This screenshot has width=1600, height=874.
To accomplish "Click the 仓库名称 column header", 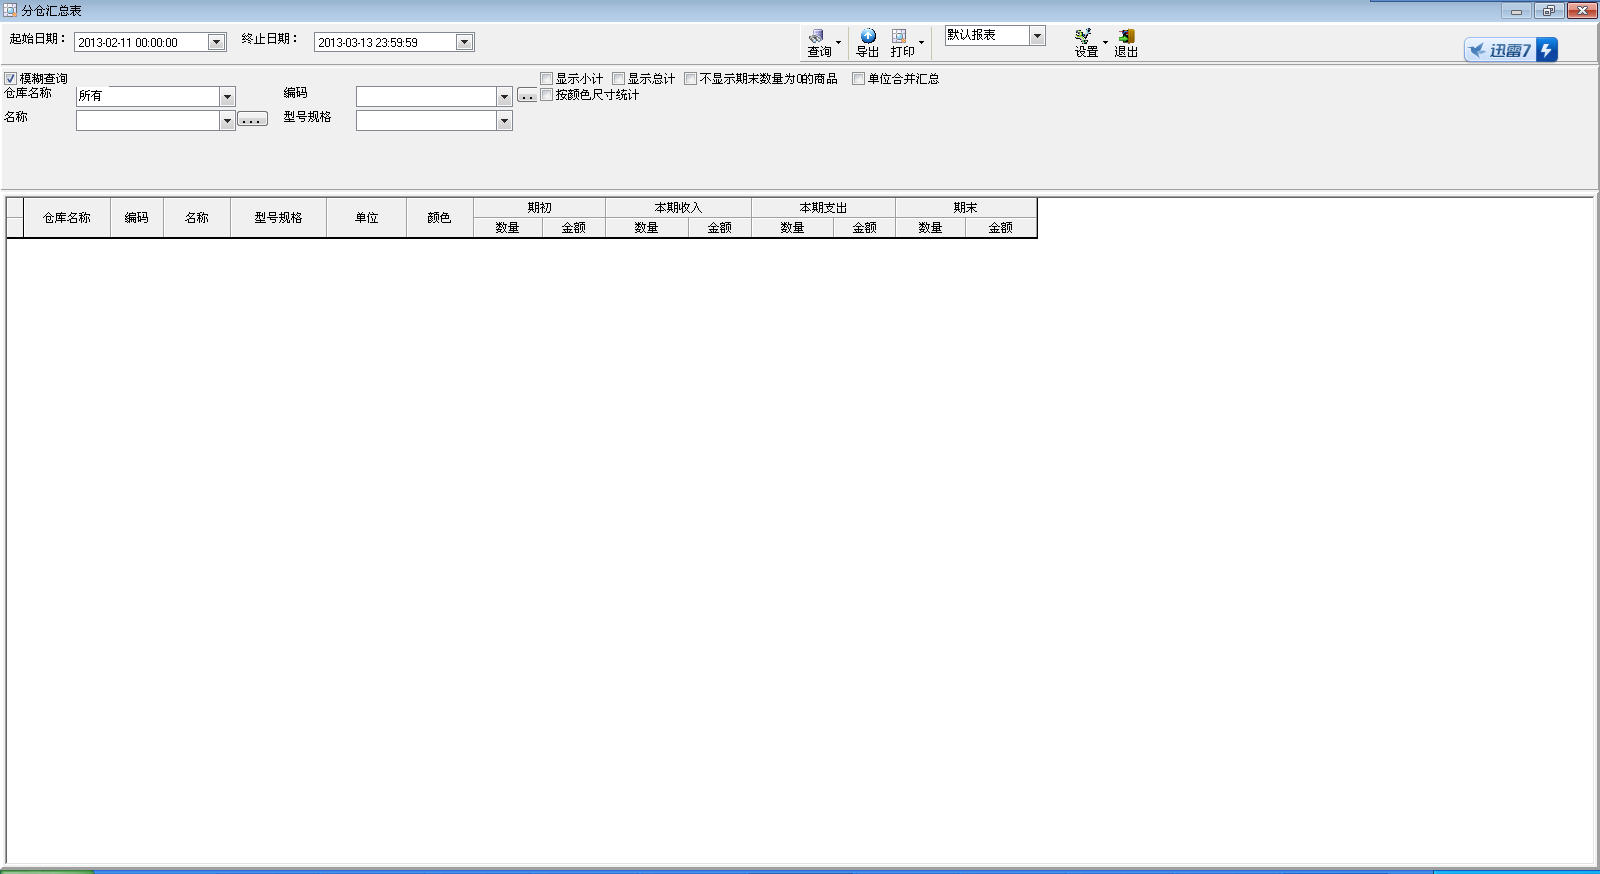I will tap(67, 217).
